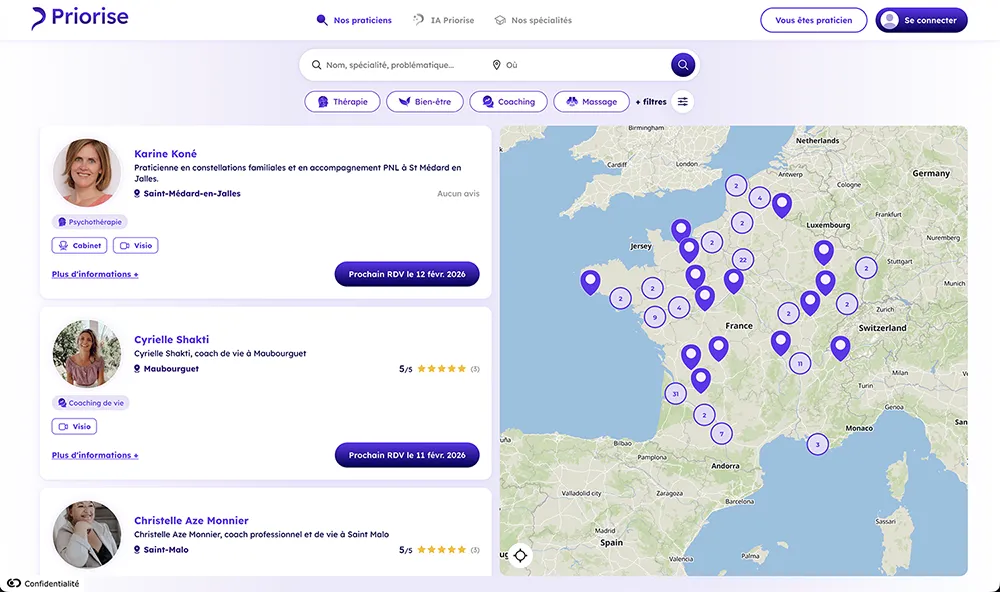Toggle the Thérapie filter chip
The image size is (1000, 592).
click(x=342, y=101)
